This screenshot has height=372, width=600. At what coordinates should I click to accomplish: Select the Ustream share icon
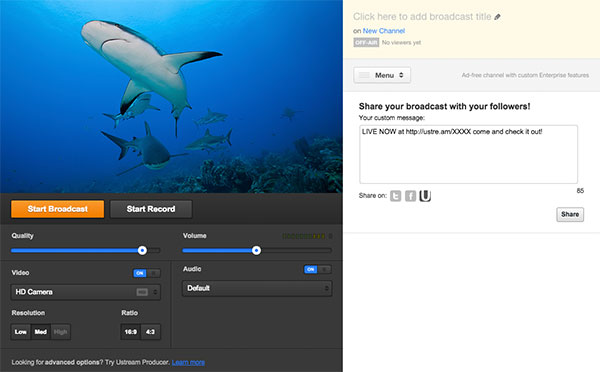425,196
